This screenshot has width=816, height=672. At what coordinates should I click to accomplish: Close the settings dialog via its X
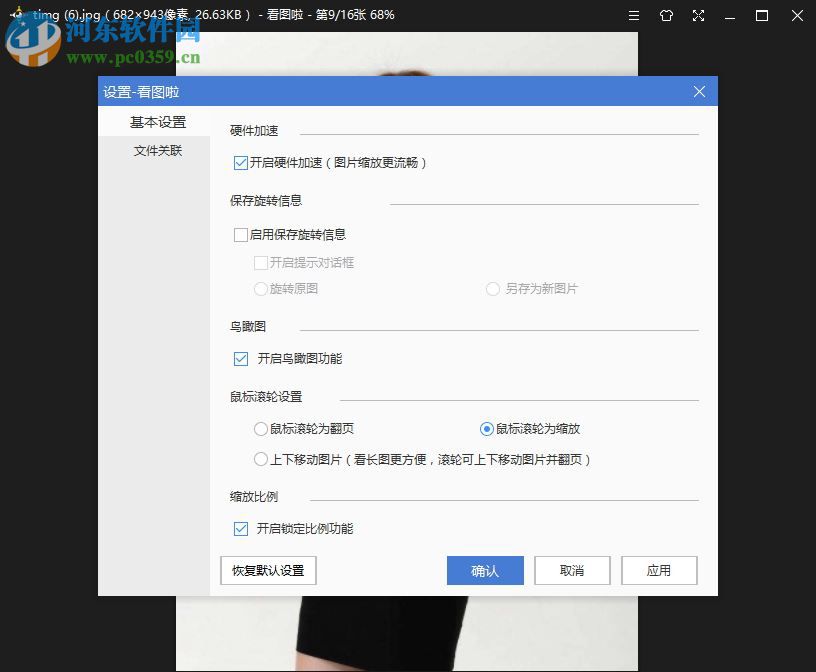(x=699, y=91)
